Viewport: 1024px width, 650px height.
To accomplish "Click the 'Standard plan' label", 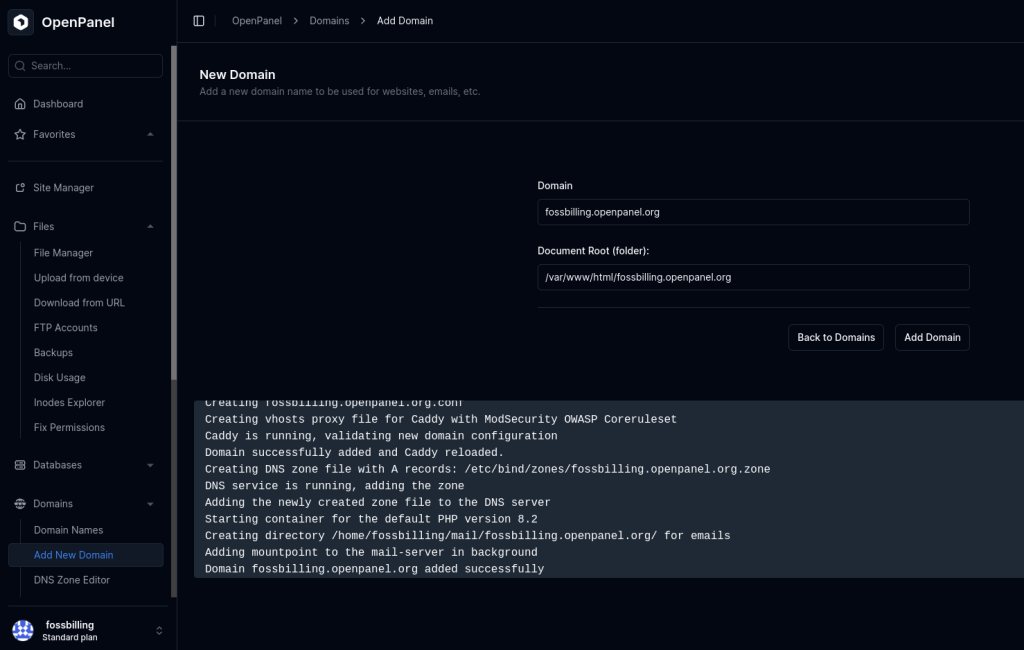I will (70, 638).
